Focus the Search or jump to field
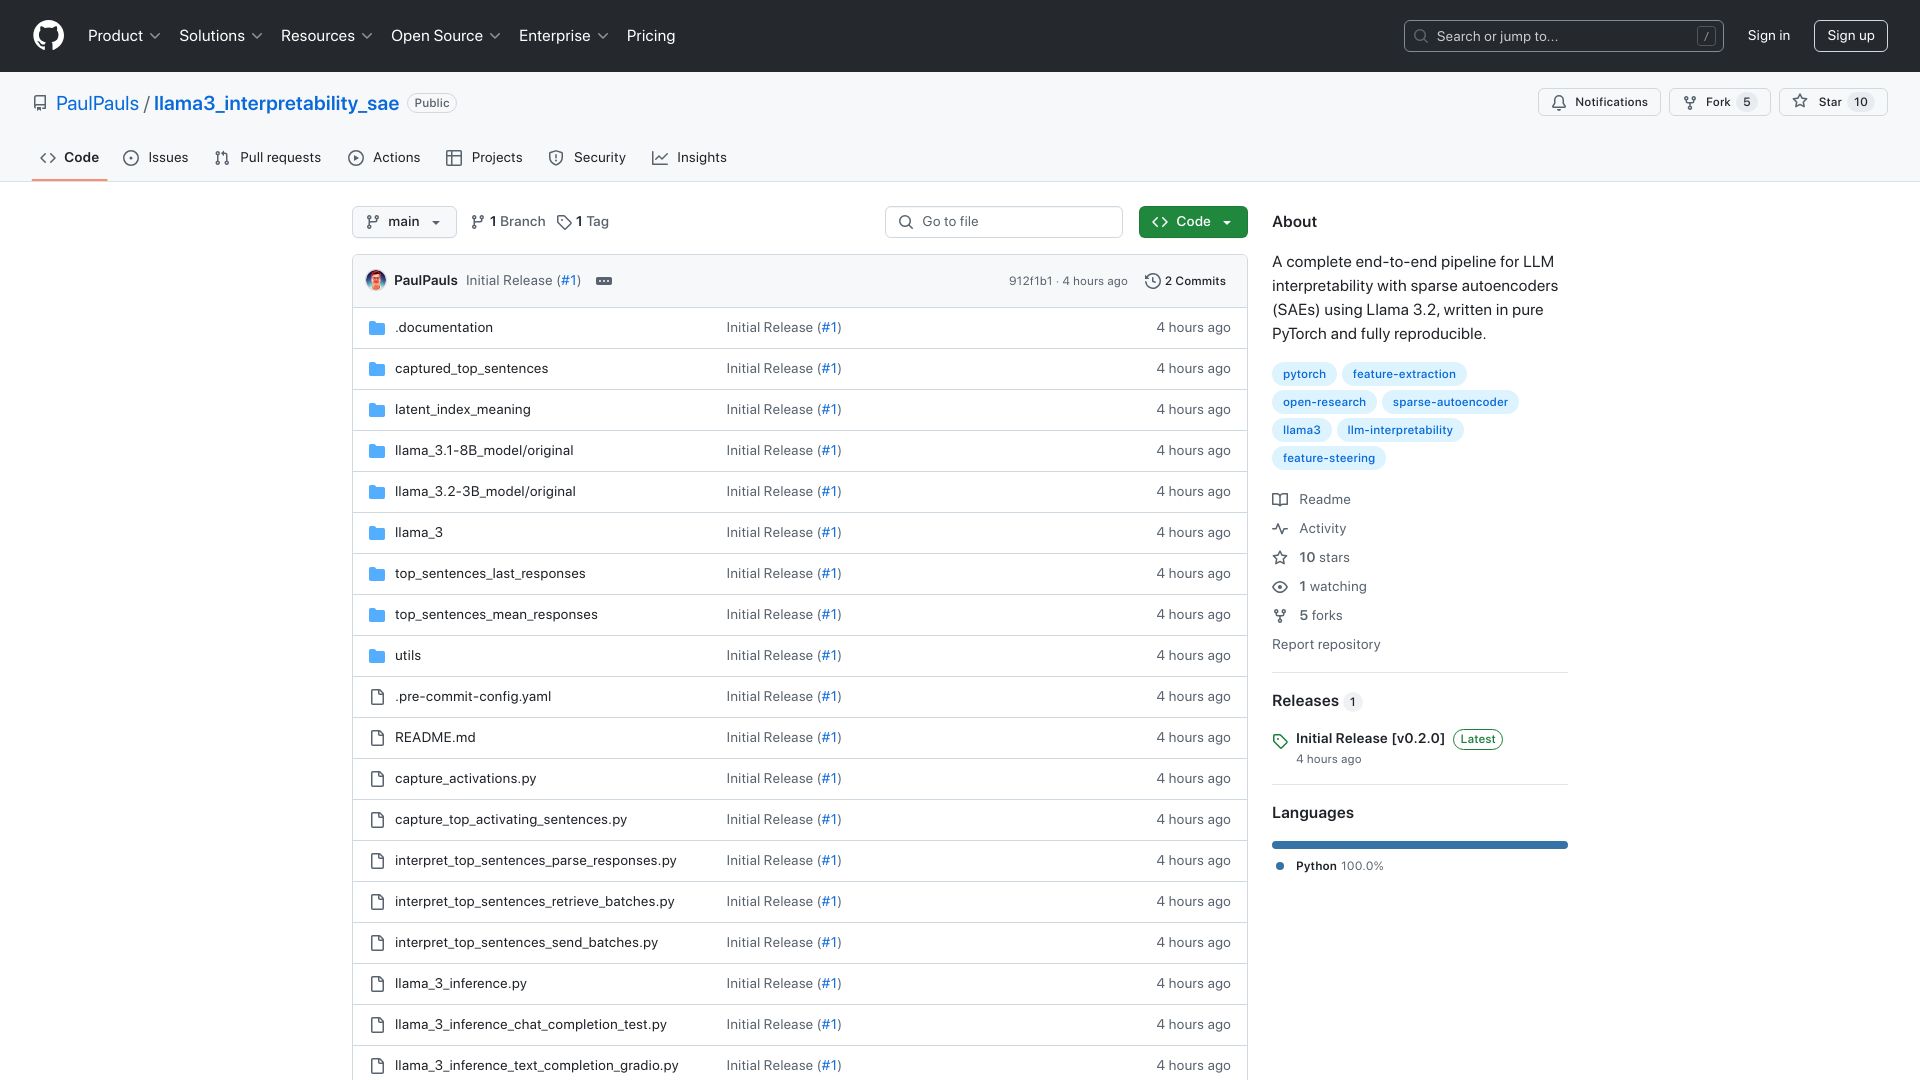This screenshot has height=1080, width=1920. coord(1564,36)
